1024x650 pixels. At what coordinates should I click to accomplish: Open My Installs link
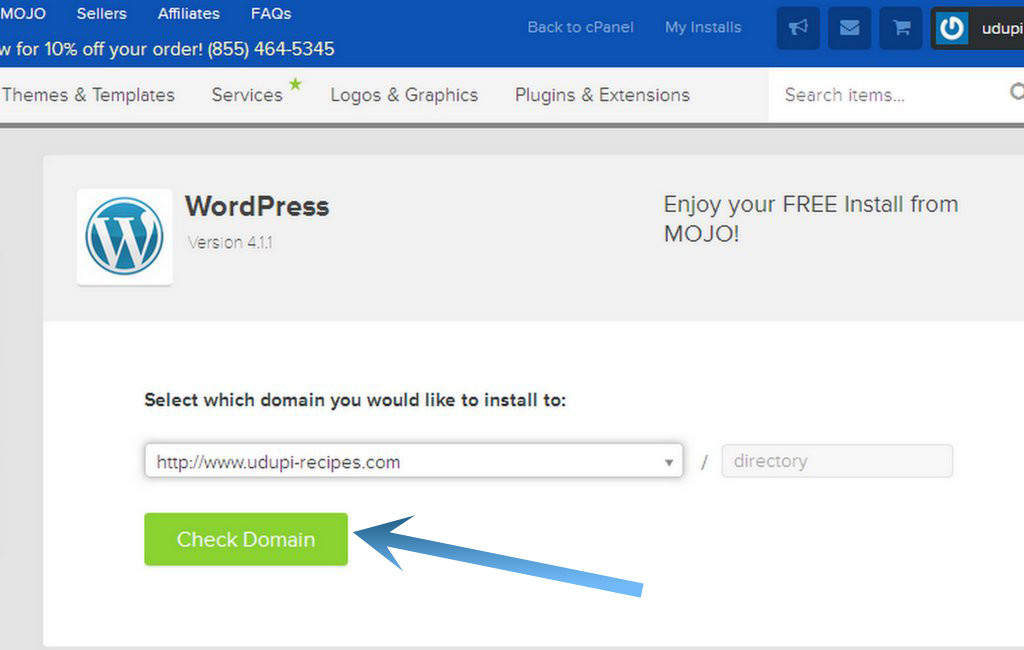pos(703,27)
